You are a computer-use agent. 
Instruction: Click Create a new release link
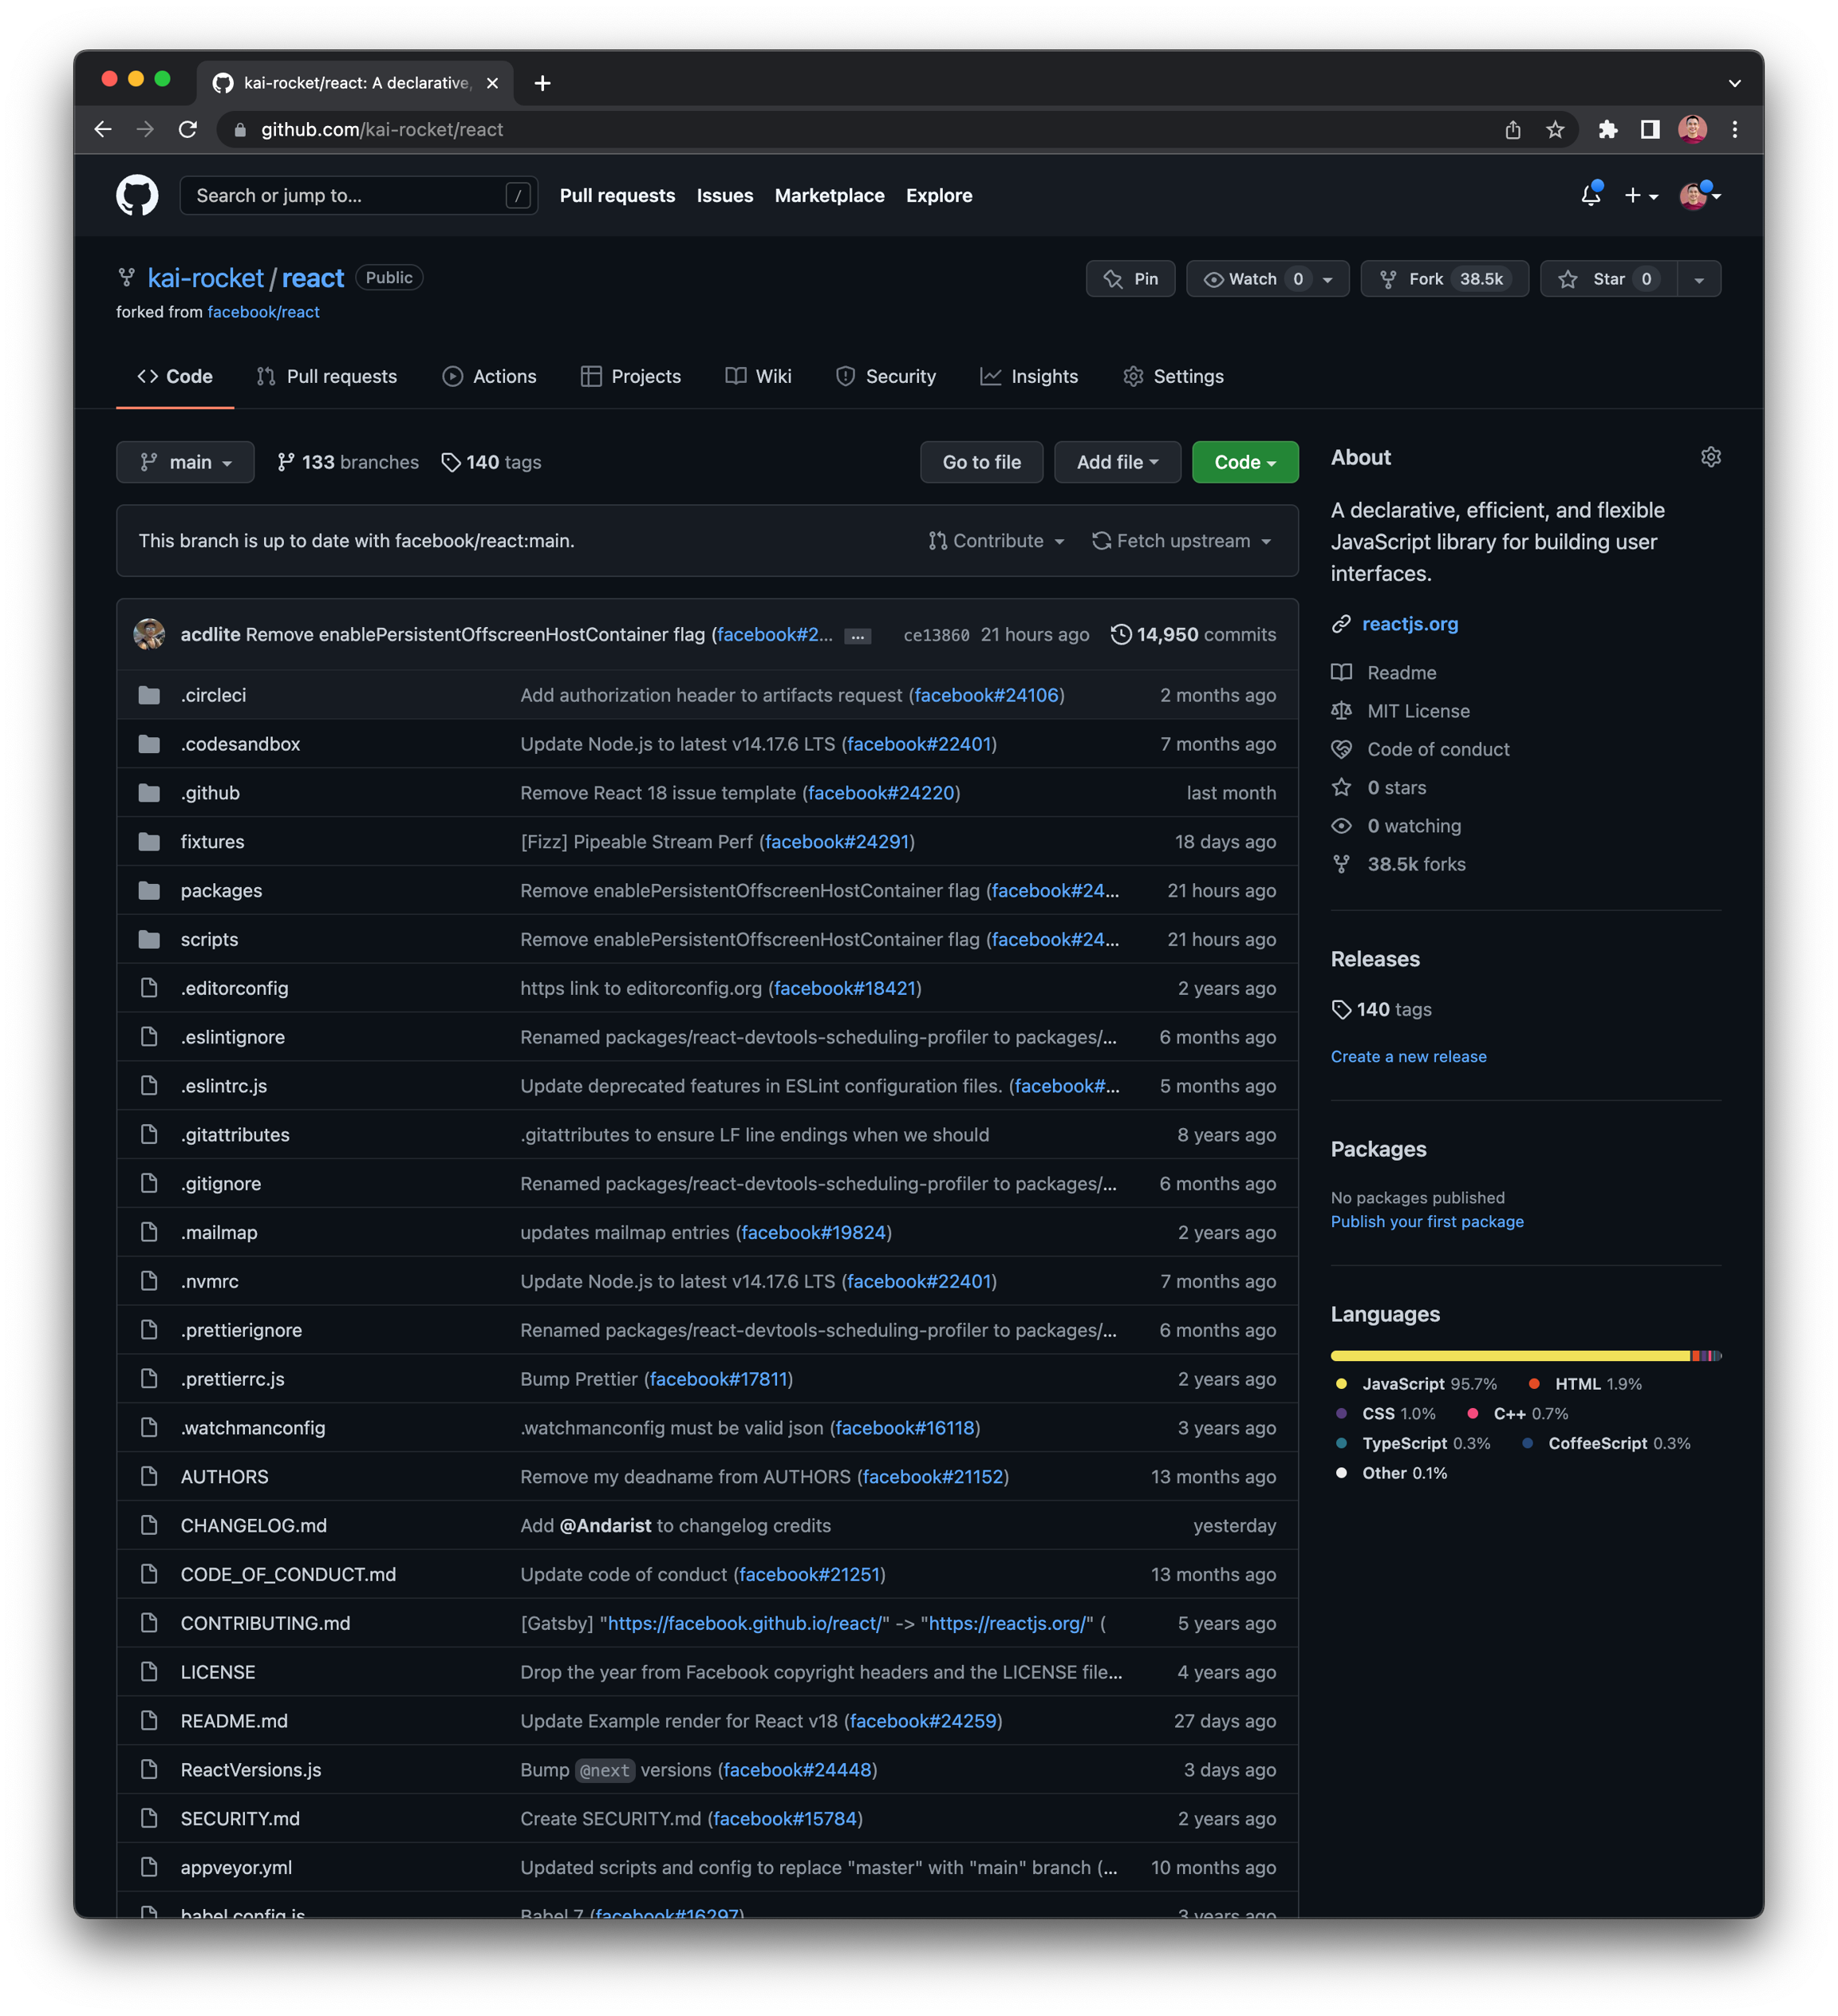1408,1056
